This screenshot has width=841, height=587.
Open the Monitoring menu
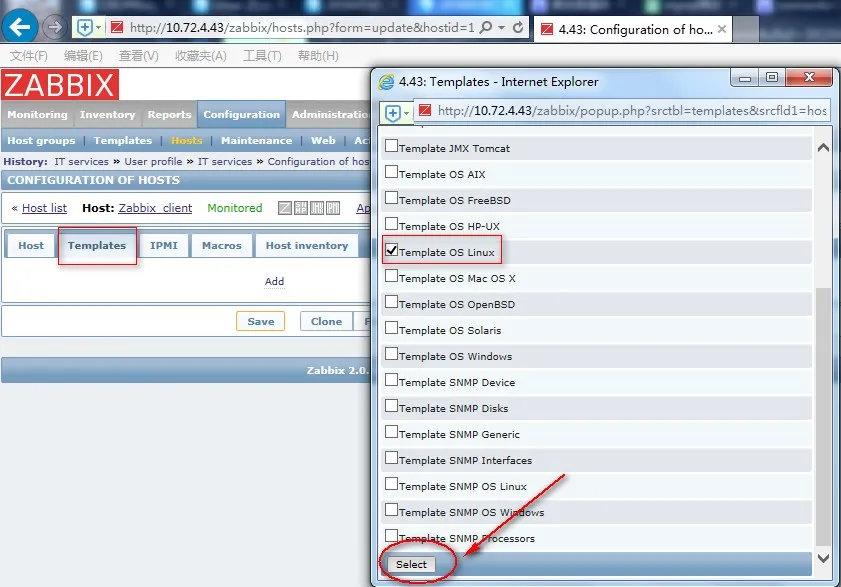tap(38, 114)
